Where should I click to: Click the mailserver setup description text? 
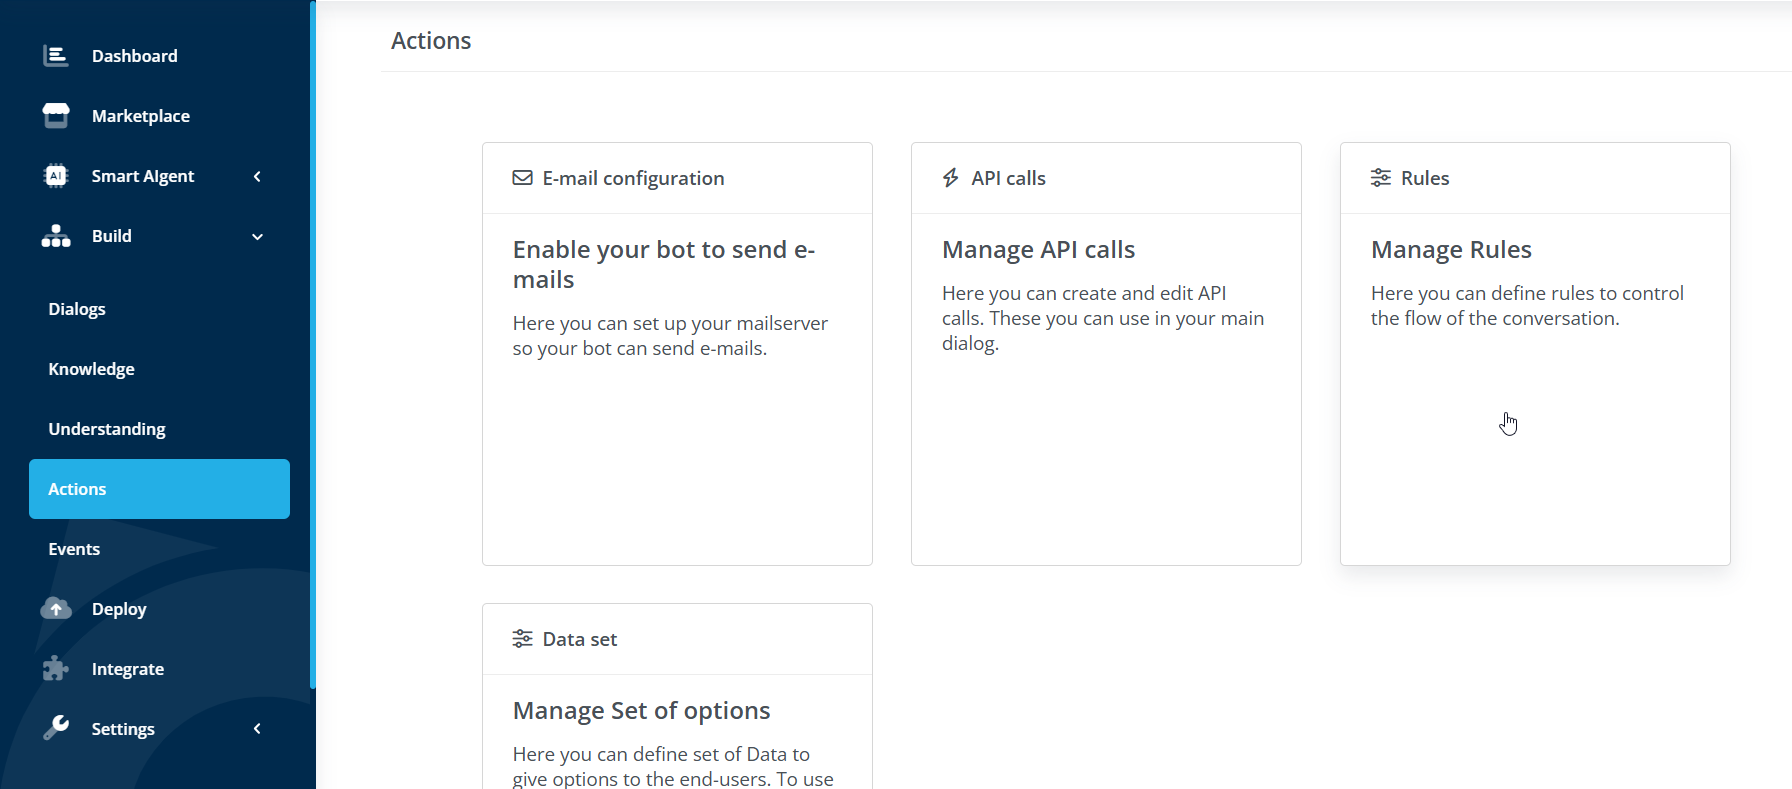(670, 336)
